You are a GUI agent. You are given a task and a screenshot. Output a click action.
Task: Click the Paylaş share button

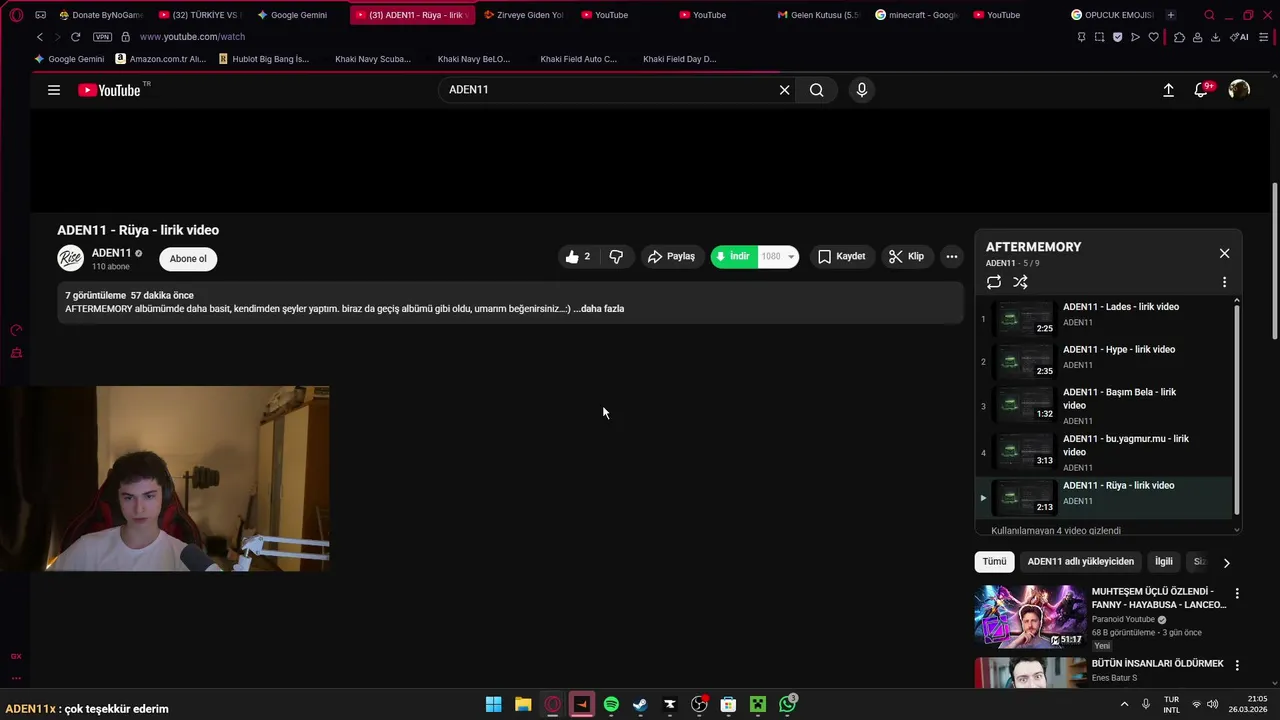[671, 257]
